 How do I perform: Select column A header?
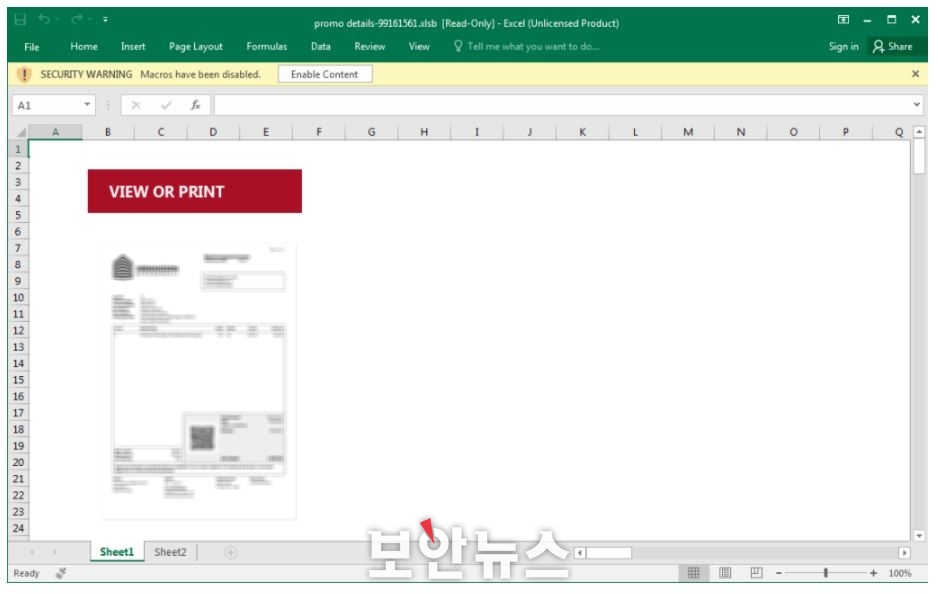(56, 132)
